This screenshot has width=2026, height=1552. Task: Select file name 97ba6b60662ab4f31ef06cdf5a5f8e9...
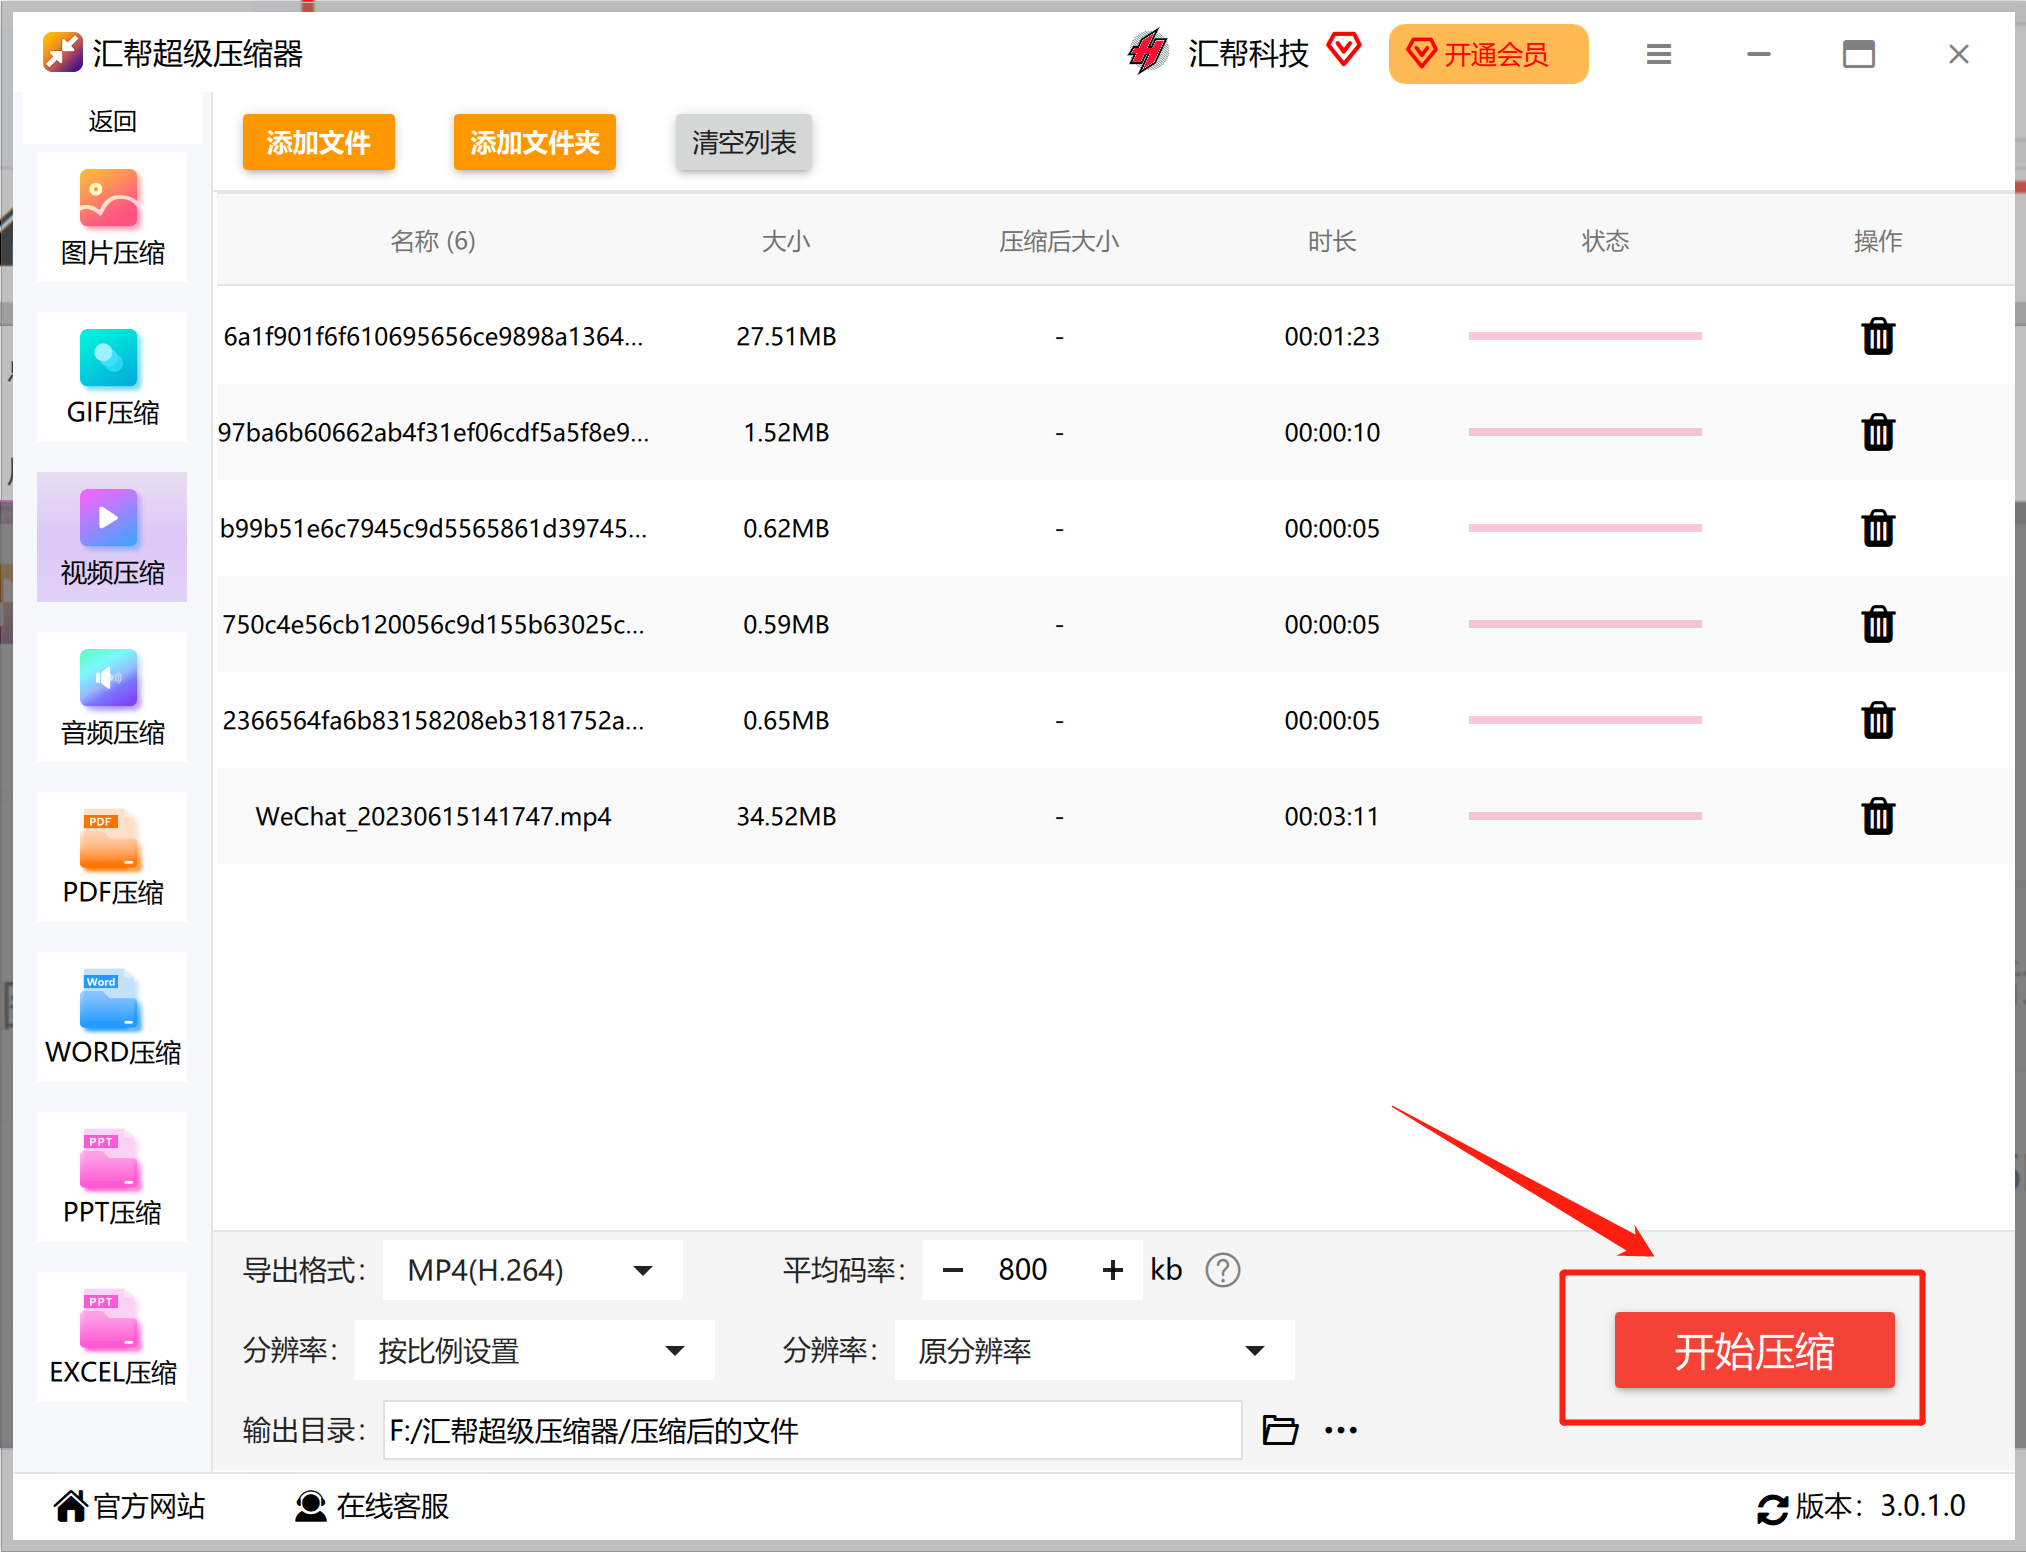(x=432, y=432)
